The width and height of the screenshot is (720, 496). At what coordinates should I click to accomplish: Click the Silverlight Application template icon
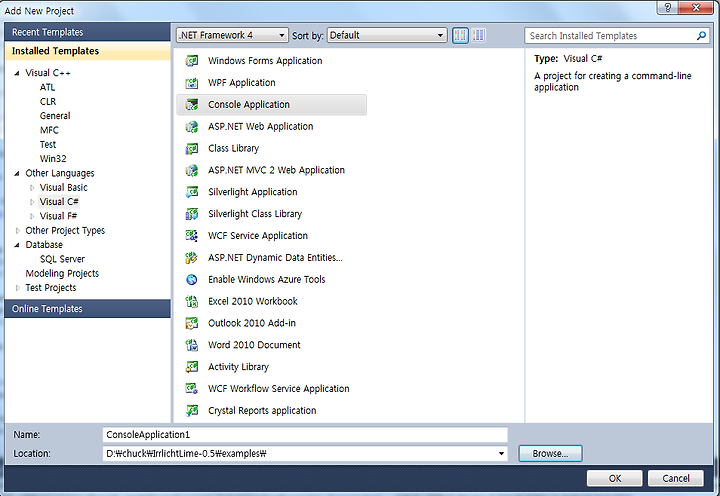pyautogui.click(x=191, y=192)
